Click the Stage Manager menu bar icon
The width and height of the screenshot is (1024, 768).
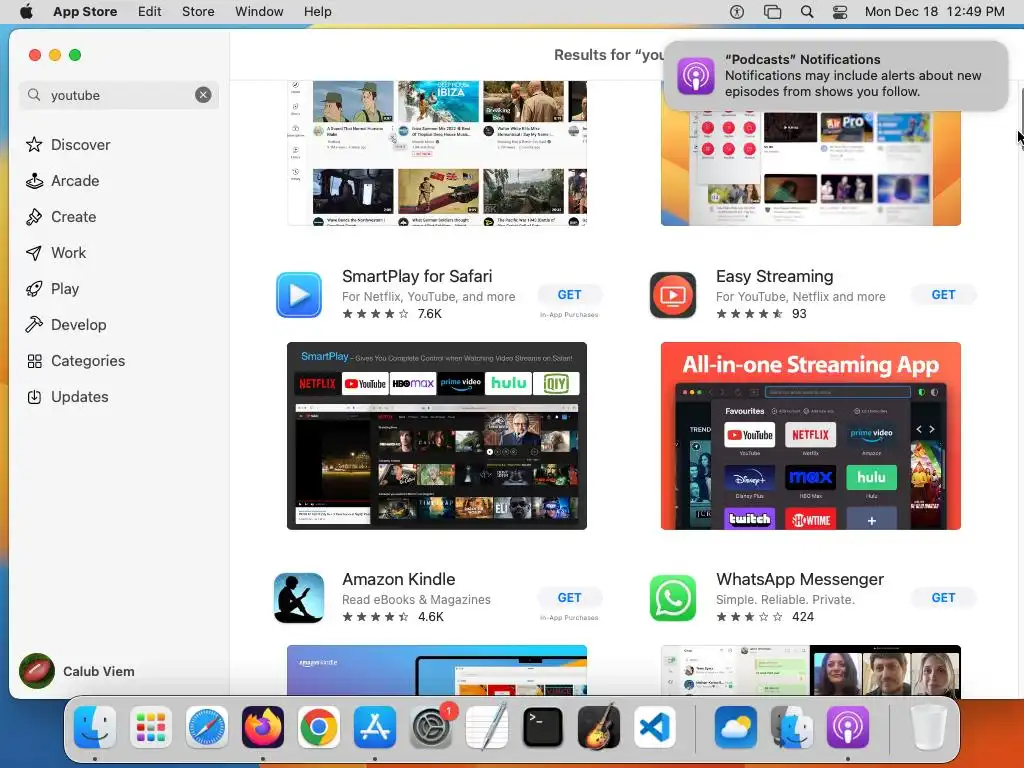[x=772, y=11]
